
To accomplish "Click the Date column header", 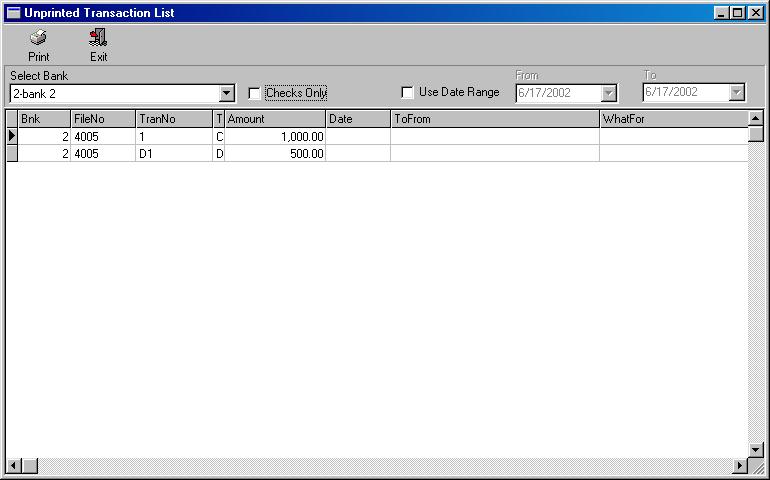I will pyautogui.click(x=357, y=119).
